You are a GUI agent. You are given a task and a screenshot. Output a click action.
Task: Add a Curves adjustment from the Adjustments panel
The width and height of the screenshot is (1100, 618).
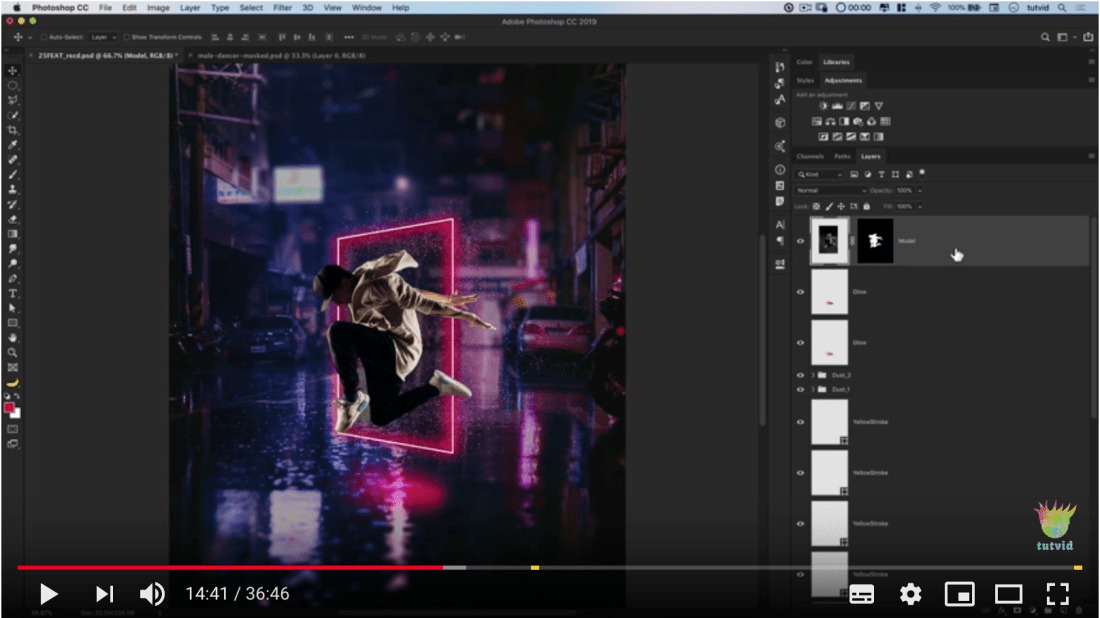pos(851,106)
